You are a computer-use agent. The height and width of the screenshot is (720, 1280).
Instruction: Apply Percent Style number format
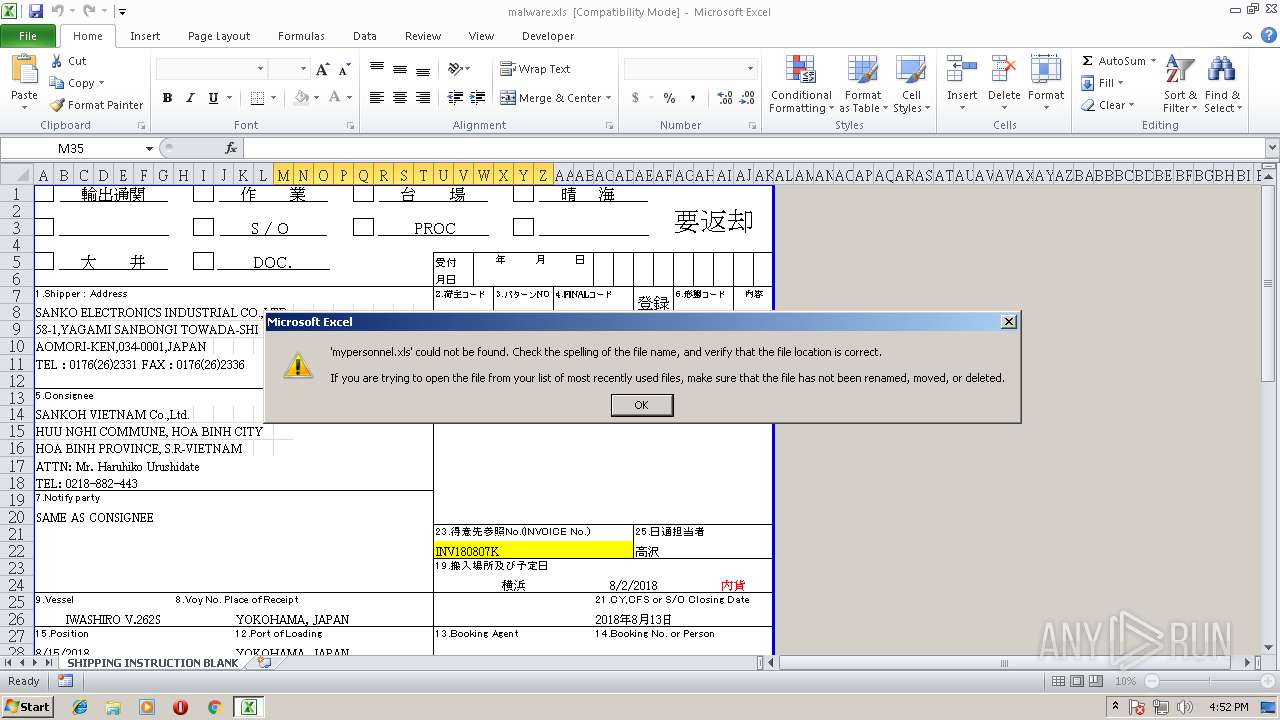[x=669, y=98]
